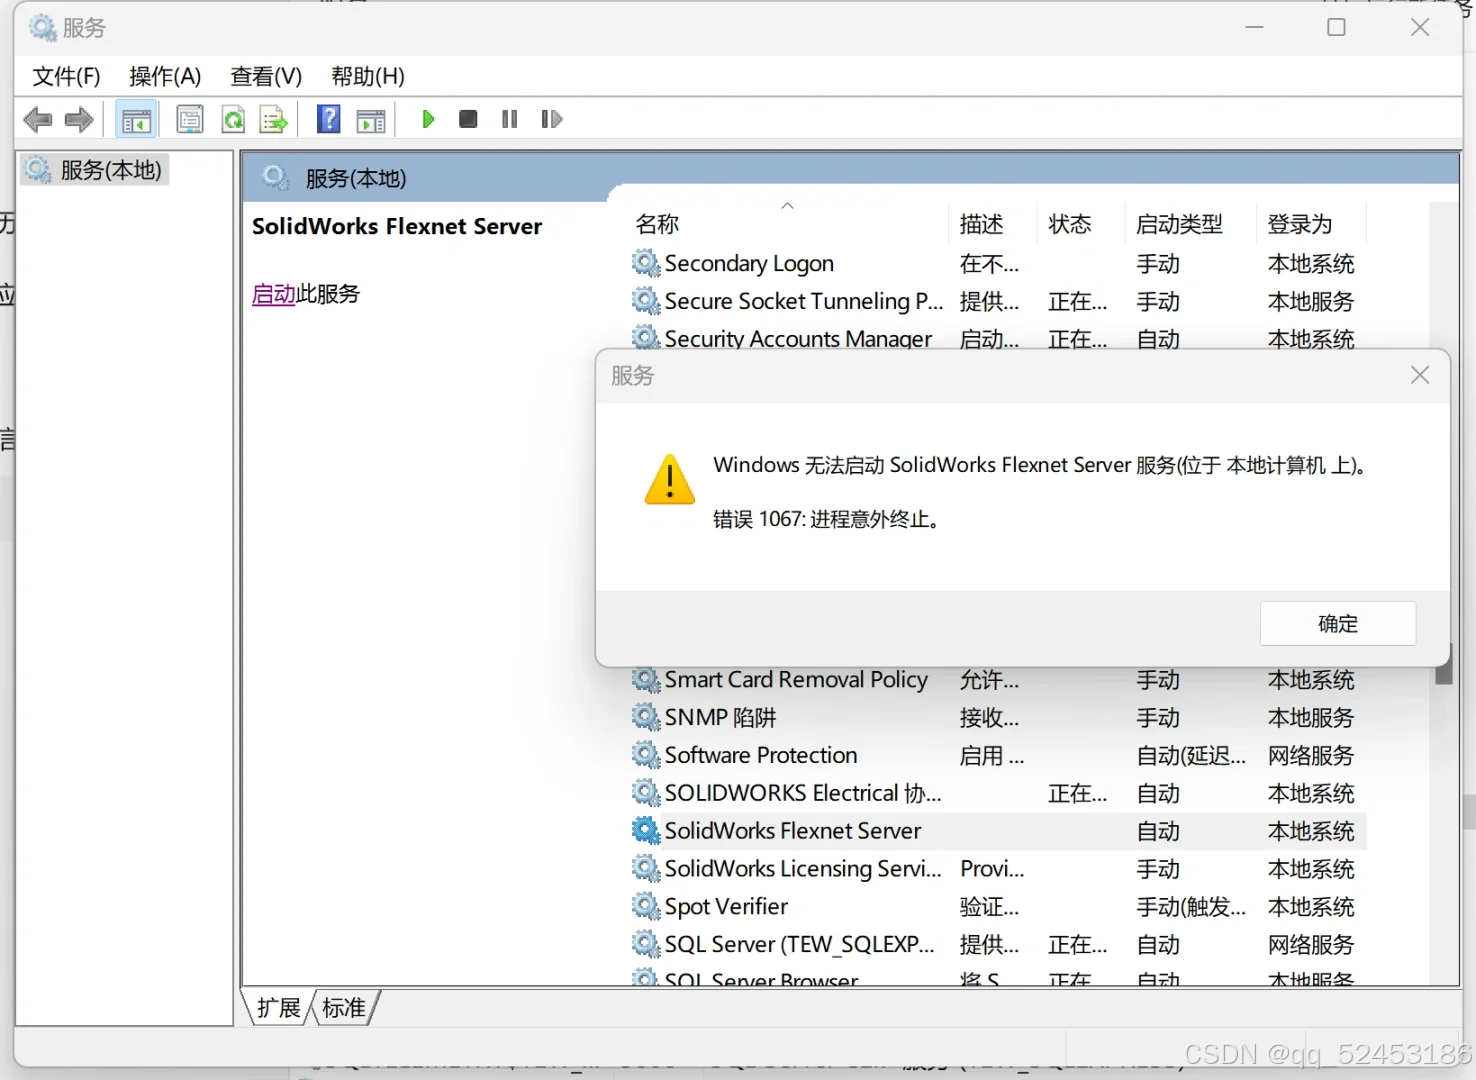The height and width of the screenshot is (1080, 1476).
Task: Start the service with the green play icon
Action: 428,119
